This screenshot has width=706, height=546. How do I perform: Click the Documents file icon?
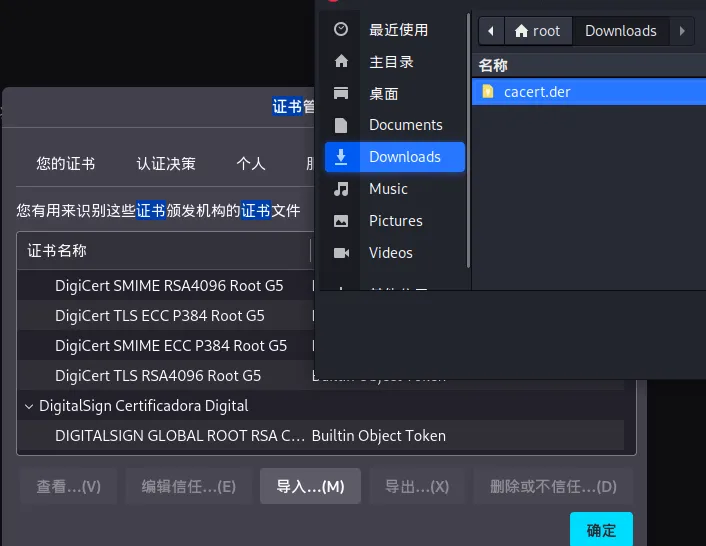(x=341, y=125)
